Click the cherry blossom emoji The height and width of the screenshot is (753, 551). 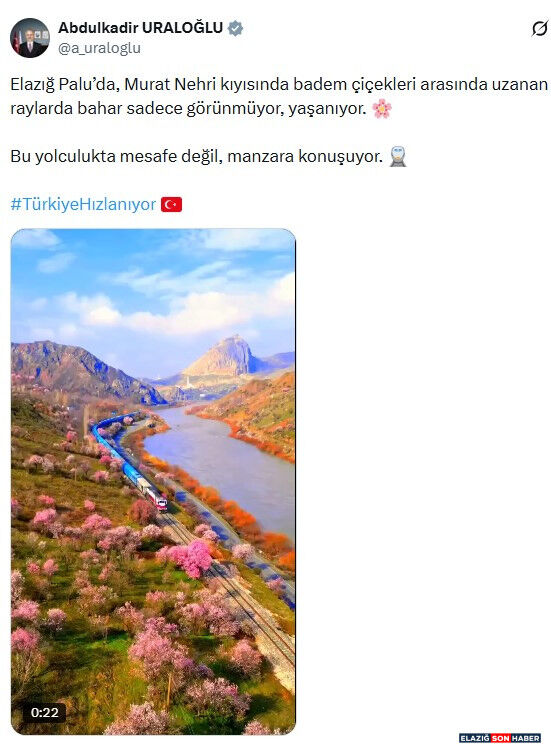point(382,109)
